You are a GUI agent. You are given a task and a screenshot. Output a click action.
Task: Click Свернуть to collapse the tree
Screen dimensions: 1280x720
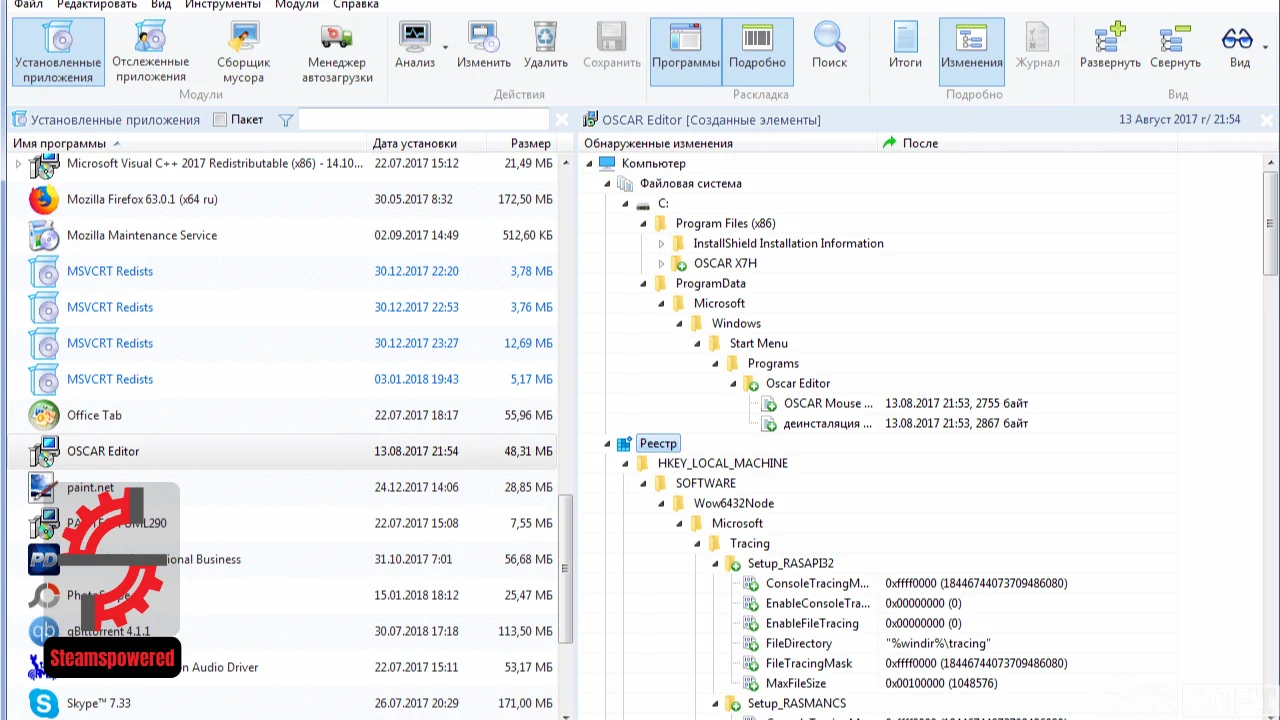(1175, 46)
